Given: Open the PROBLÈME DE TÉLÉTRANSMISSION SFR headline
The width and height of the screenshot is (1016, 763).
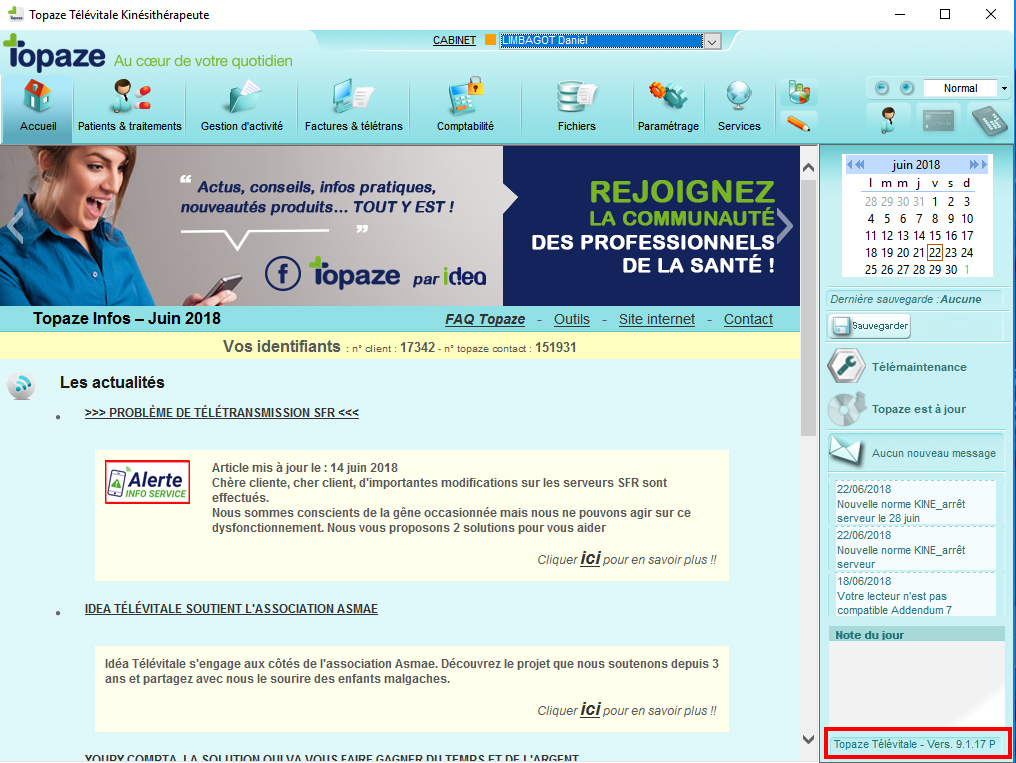Looking at the screenshot, I should tap(222, 413).
